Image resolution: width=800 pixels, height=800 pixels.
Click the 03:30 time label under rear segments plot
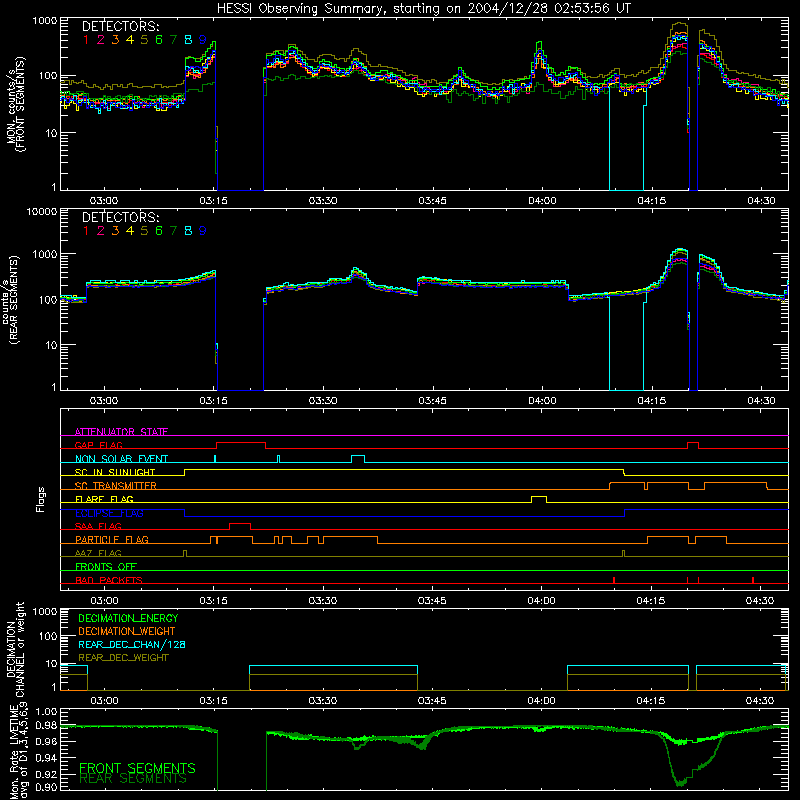tap(323, 401)
